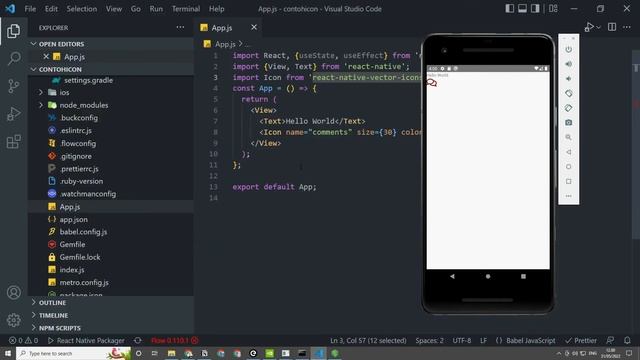
Task: Open the Edit menu
Action: pyautogui.click(x=51, y=9)
